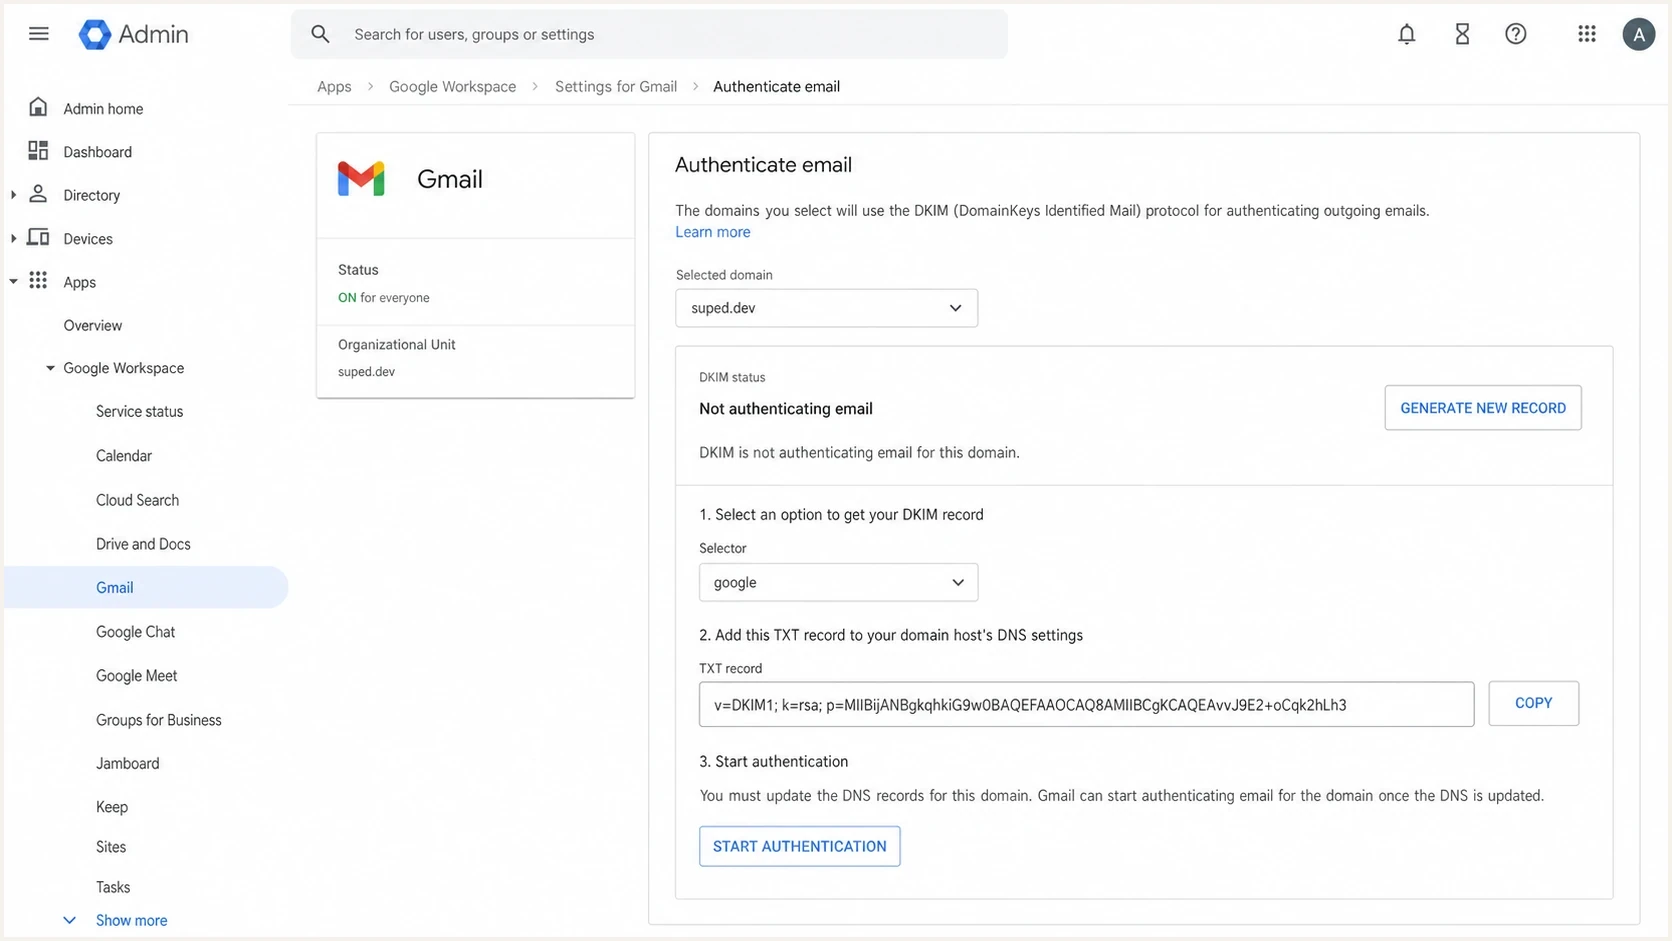Open the main hamburger menu

[x=39, y=34]
